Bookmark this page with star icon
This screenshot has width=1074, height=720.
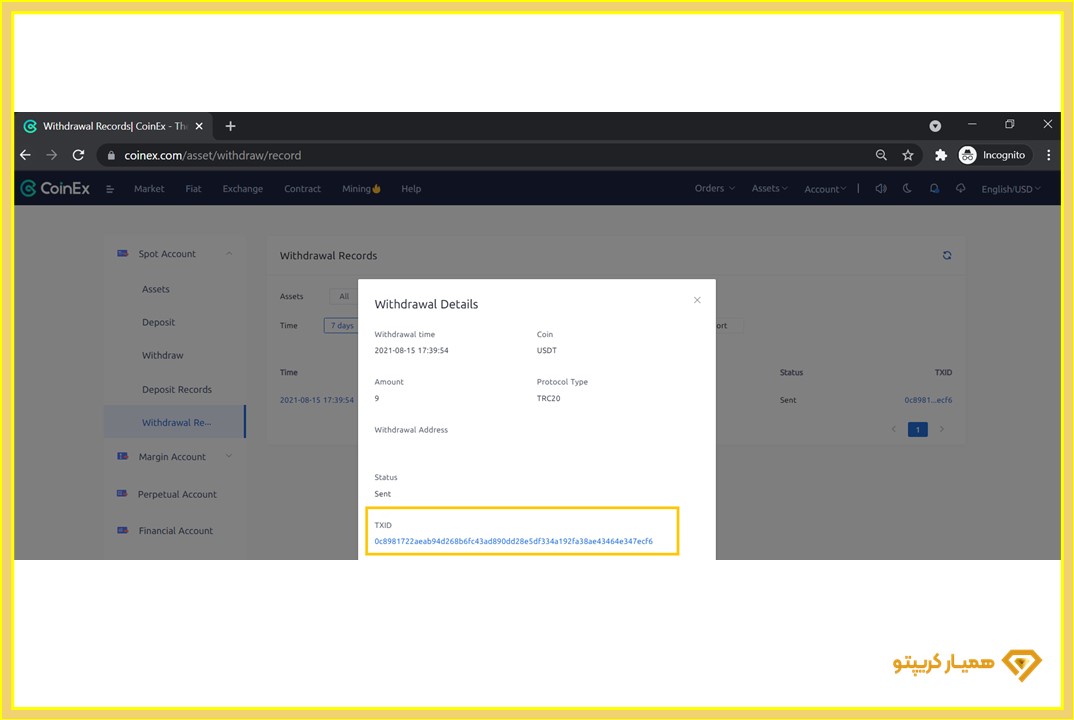(908, 155)
